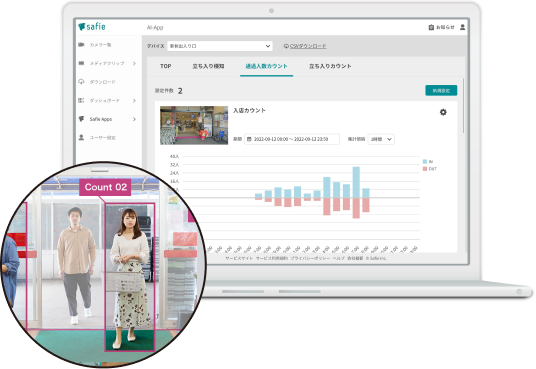This screenshot has height=369, width=536.
Task: Select the media clip sidebar icon
Action: click(x=81, y=63)
